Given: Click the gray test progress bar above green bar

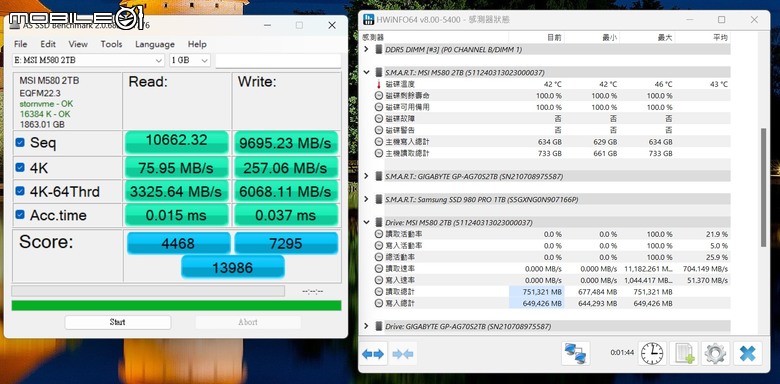Looking at the screenshot, I should click(148, 291).
